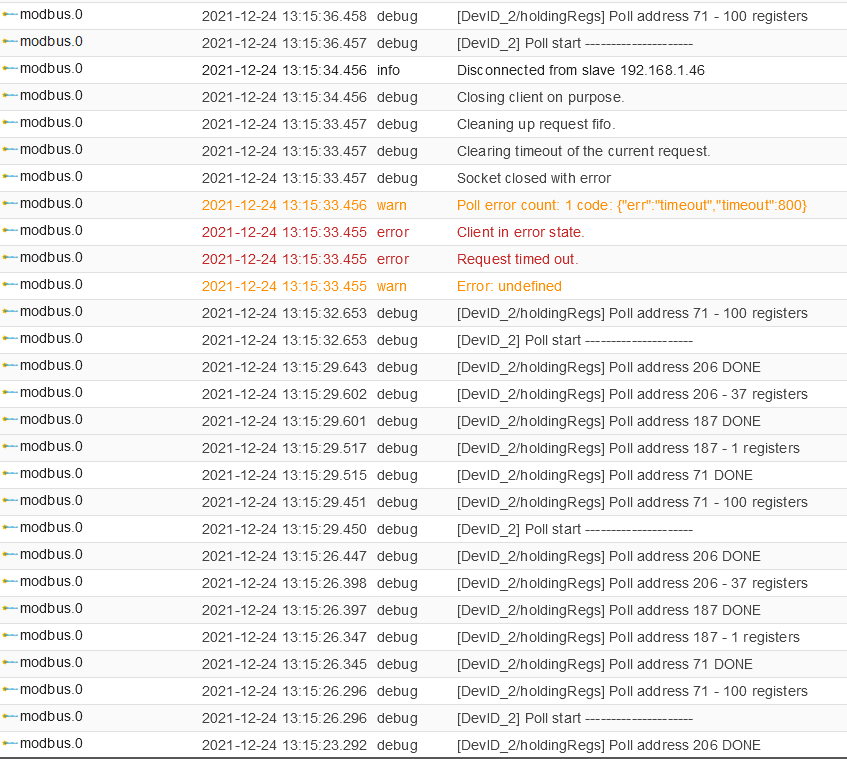Screen dimensions: 847x759
Task: Click the modbus icon in the 'Socket closed with error' row
Action: [x=10, y=177]
